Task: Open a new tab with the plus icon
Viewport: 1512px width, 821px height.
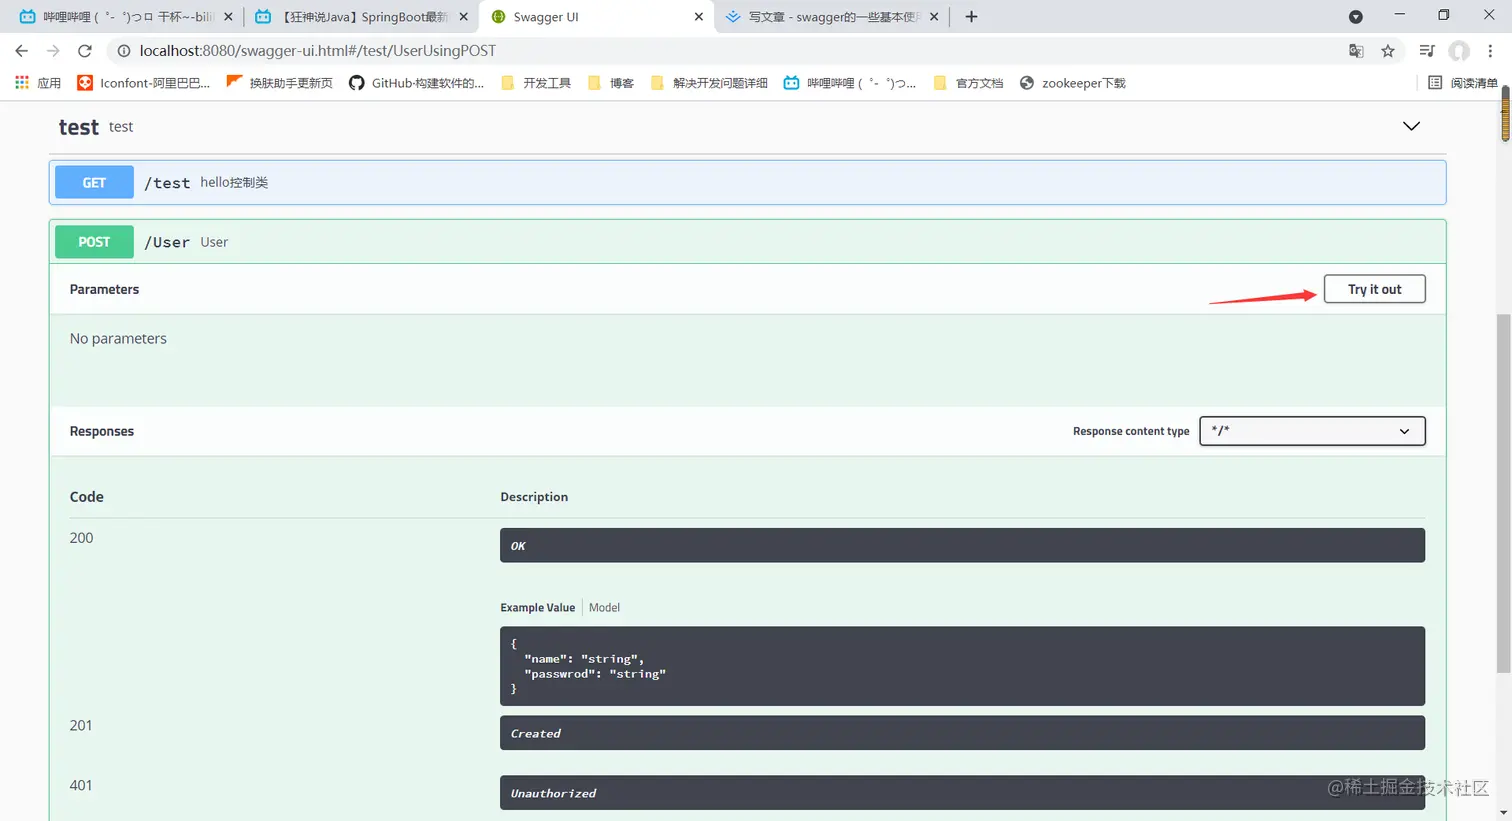Action: pyautogui.click(x=971, y=17)
